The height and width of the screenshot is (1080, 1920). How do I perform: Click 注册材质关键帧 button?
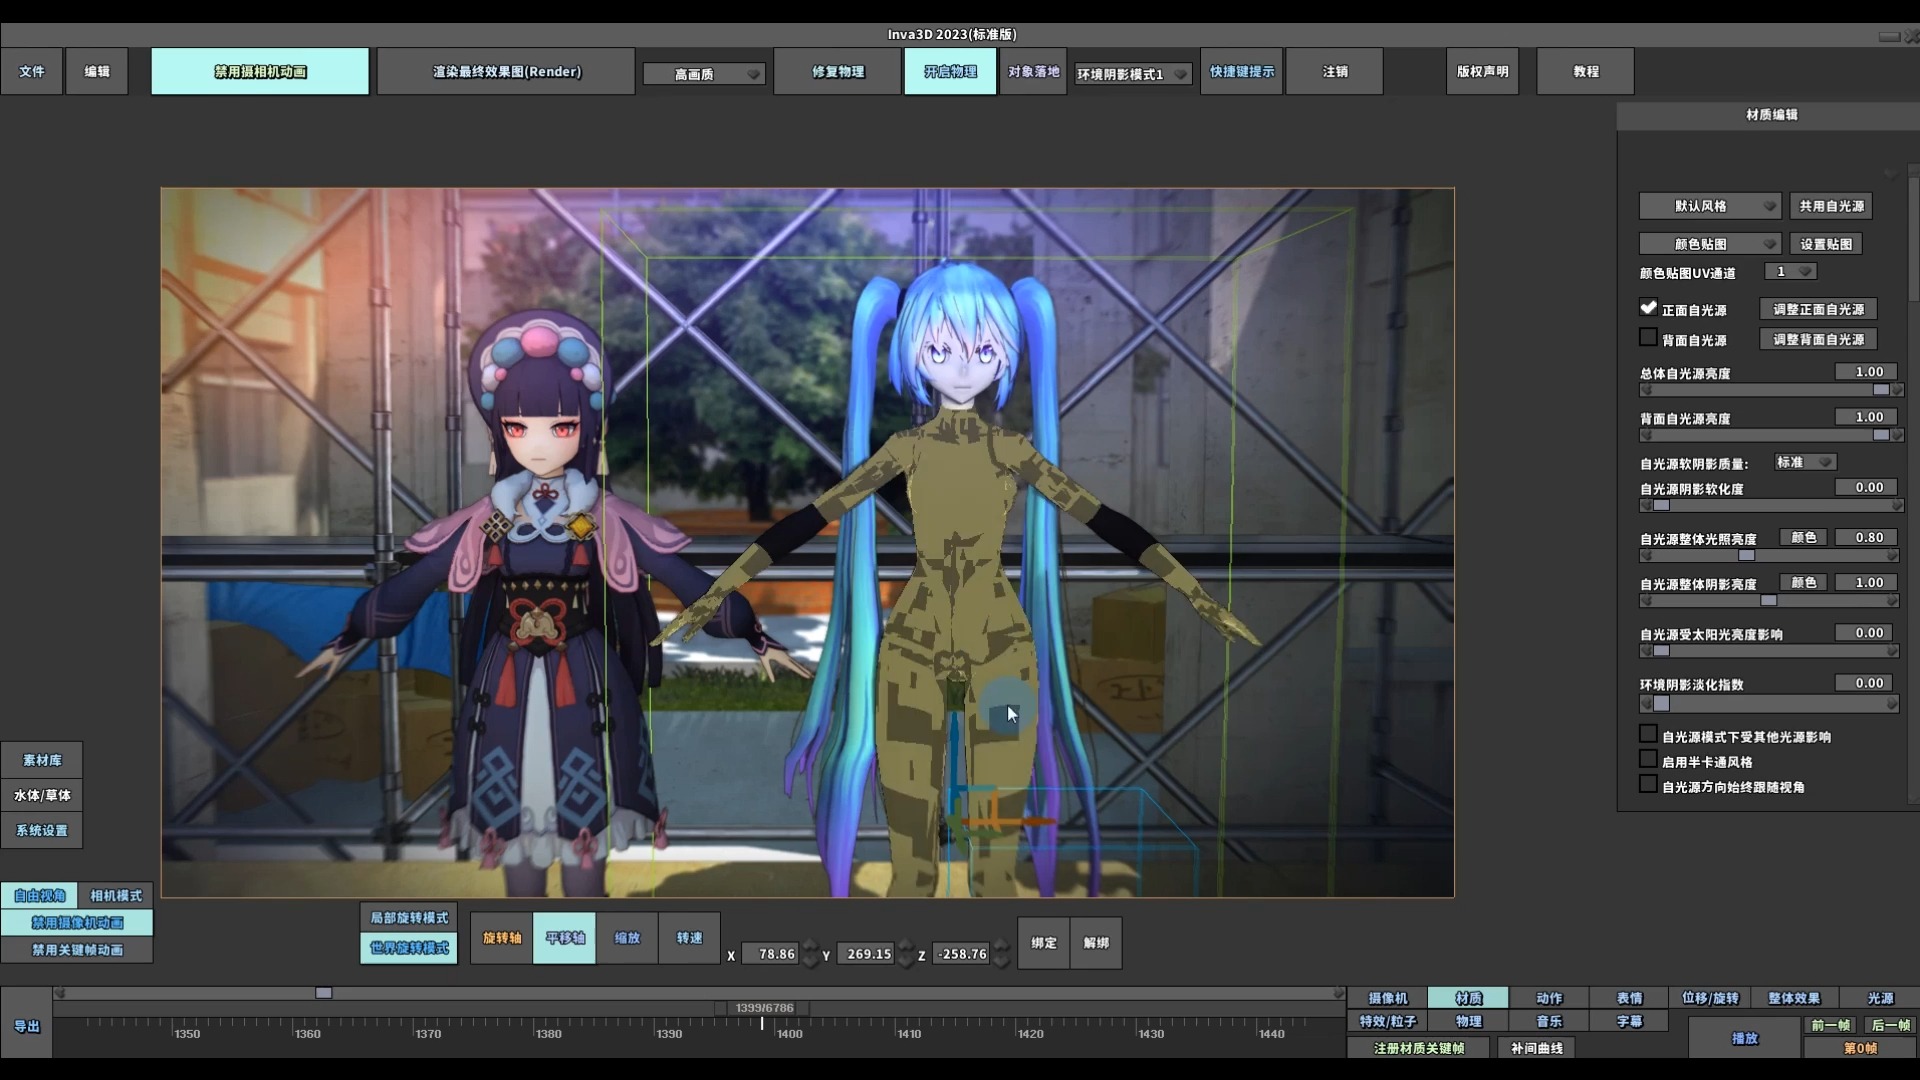[x=1419, y=1048]
